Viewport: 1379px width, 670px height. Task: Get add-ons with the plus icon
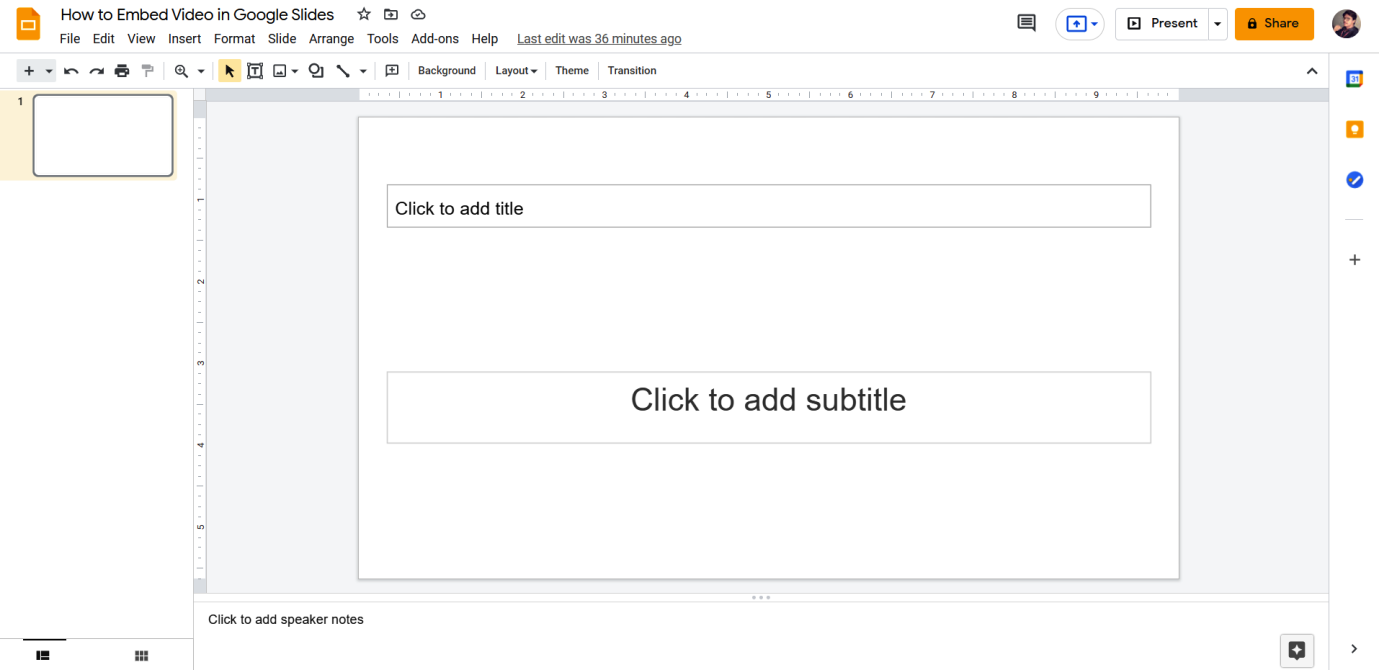coord(1354,260)
